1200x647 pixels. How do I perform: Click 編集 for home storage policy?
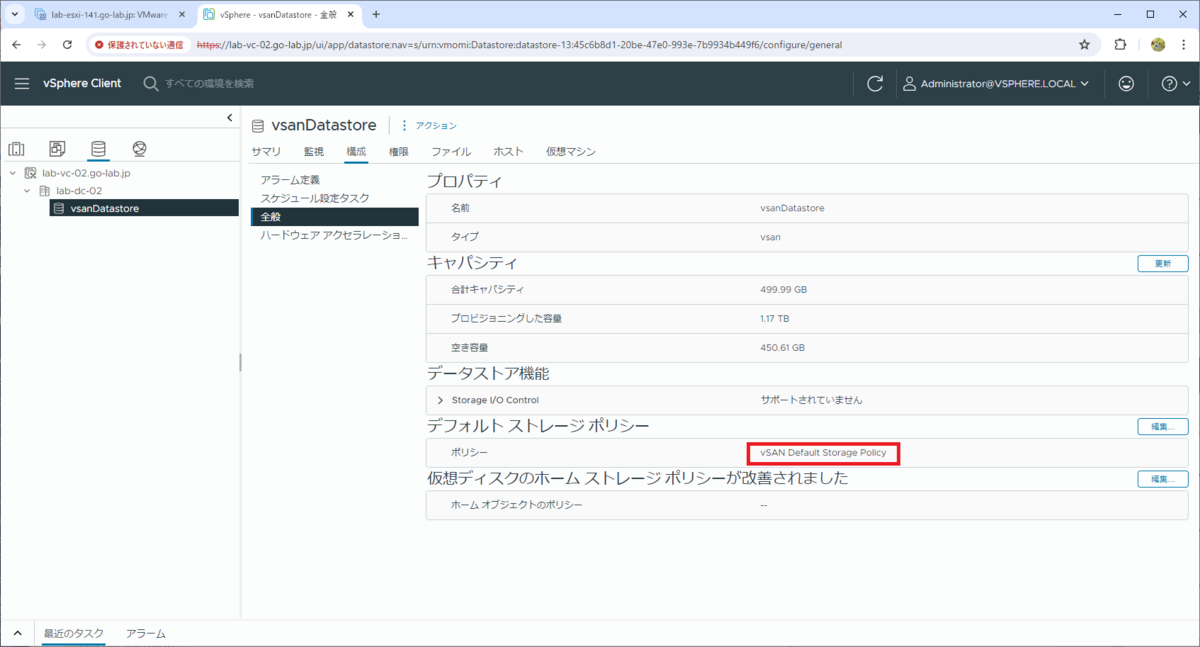1163,479
